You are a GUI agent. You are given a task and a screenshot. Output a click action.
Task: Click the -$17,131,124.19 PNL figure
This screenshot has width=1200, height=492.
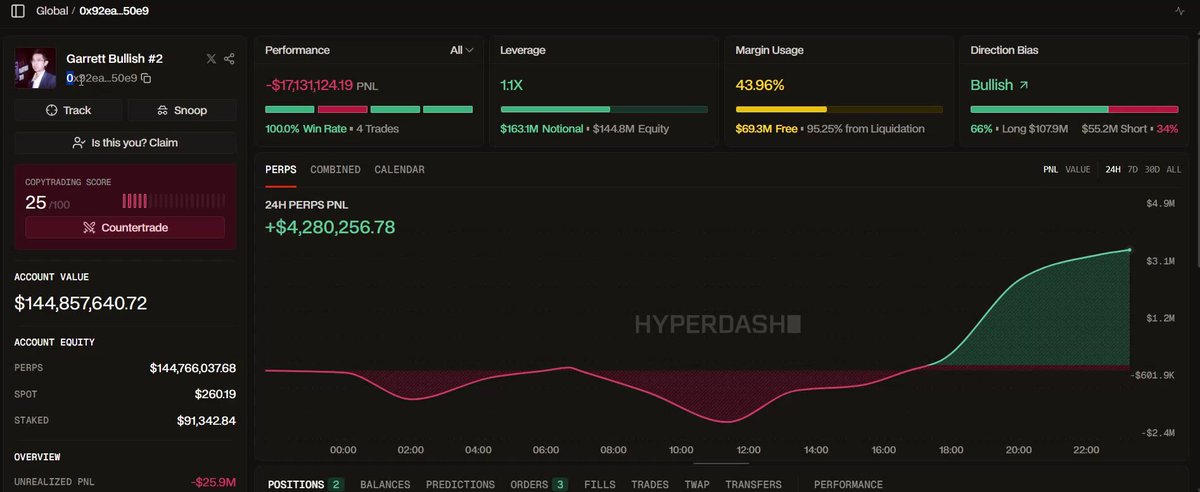(309, 86)
